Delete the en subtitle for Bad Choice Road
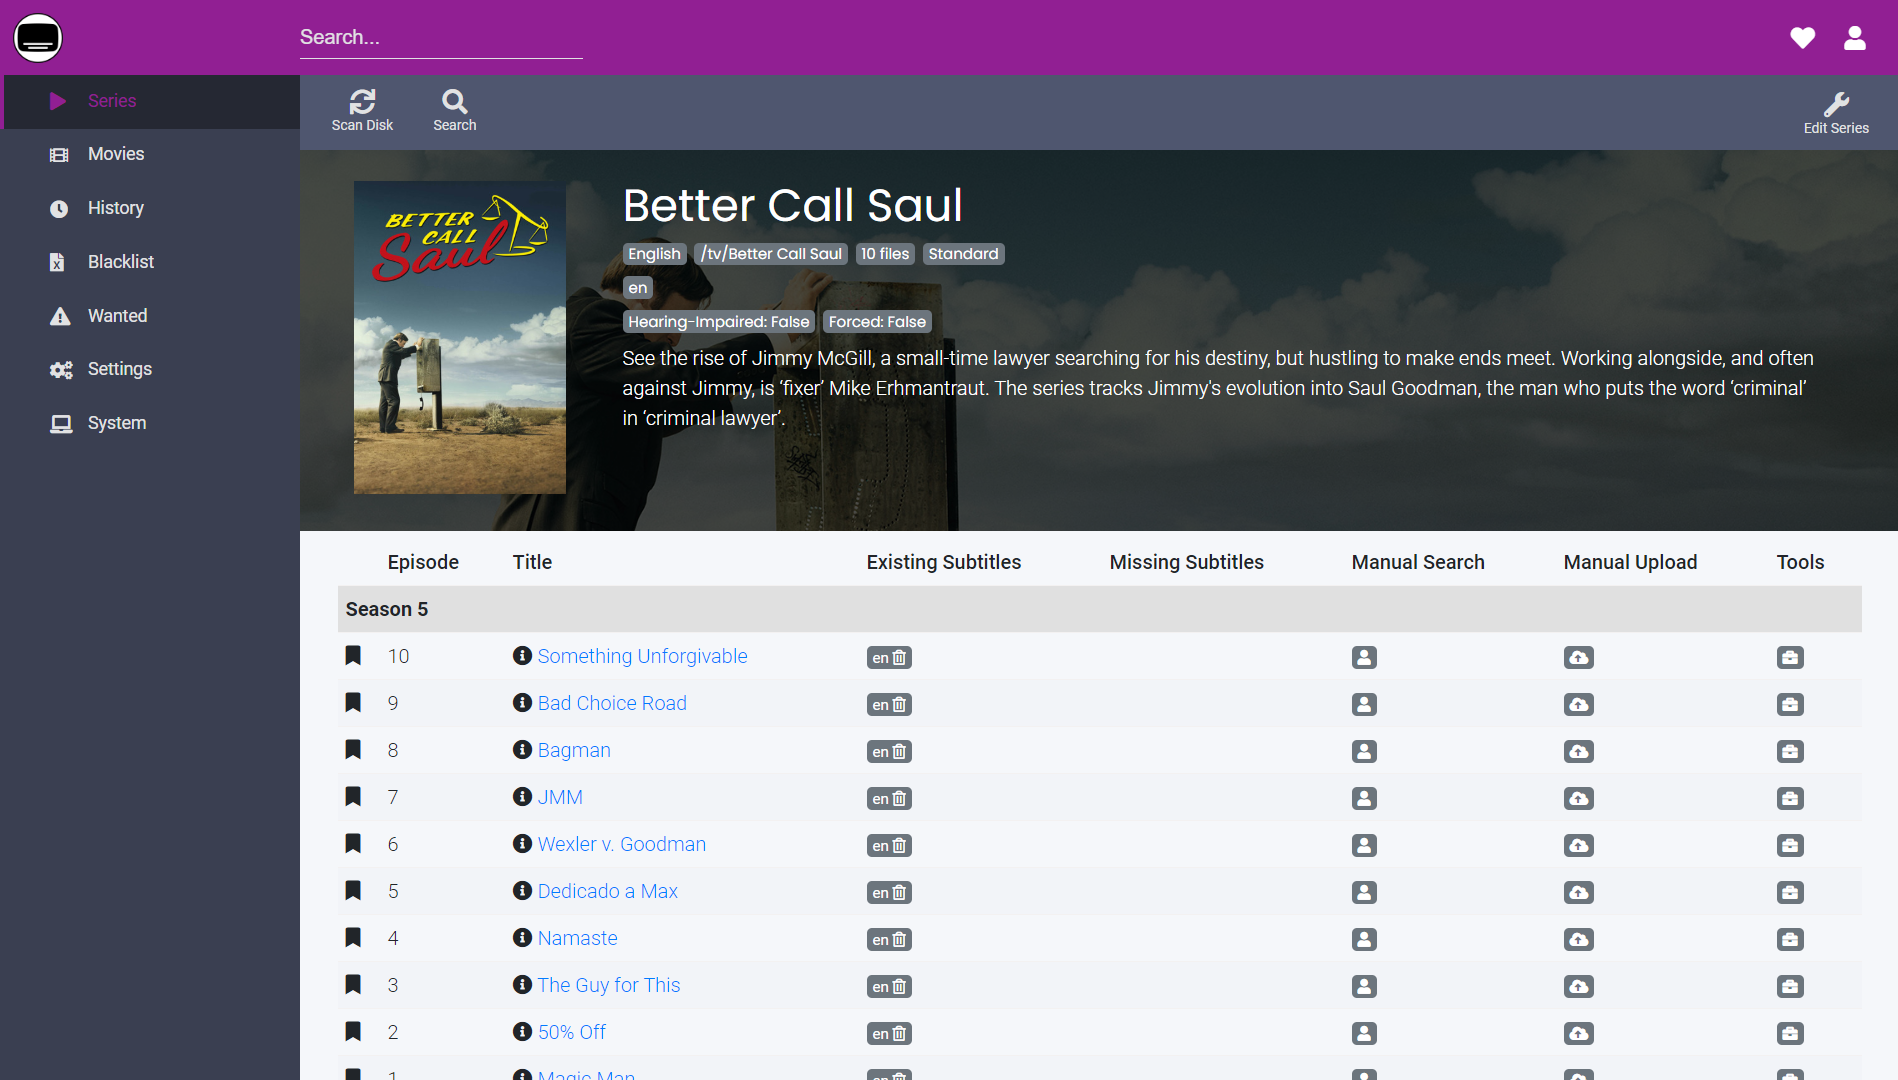The width and height of the screenshot is (1898, 1080). click(x=899, y=704)
